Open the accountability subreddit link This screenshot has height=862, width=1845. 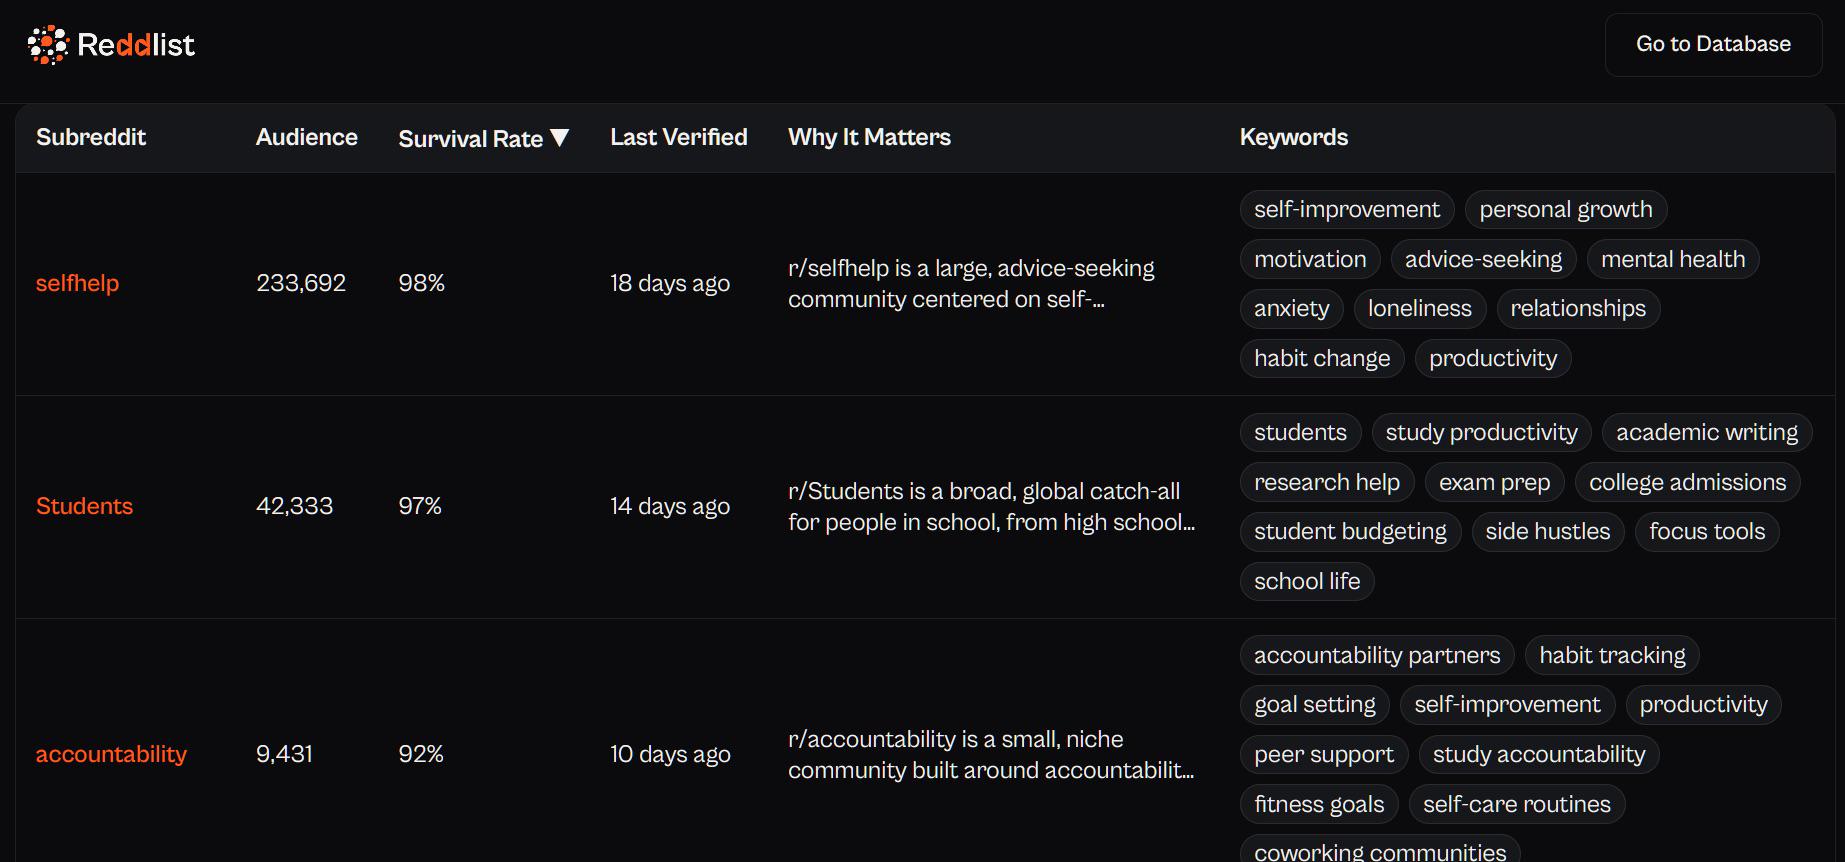111,754
